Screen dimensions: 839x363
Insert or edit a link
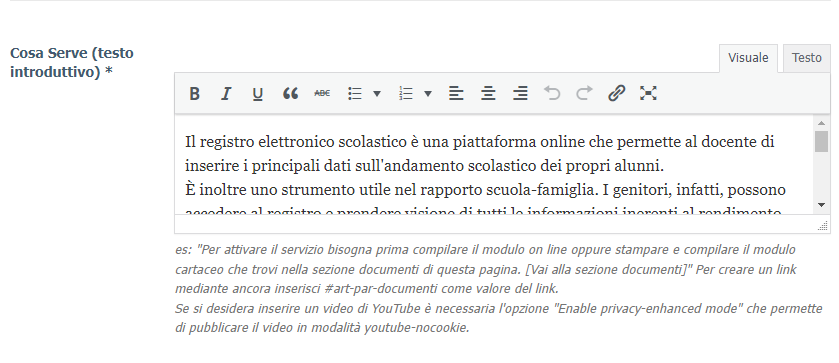point(616,94)
